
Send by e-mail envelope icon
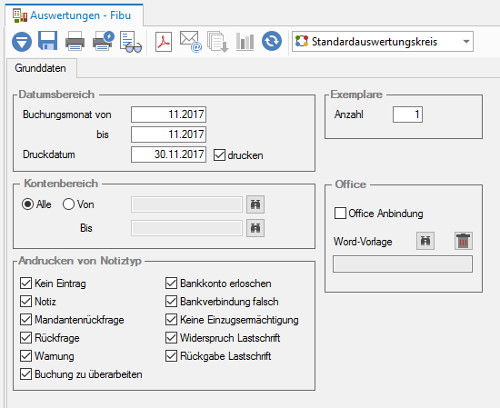tap(191, 42)
